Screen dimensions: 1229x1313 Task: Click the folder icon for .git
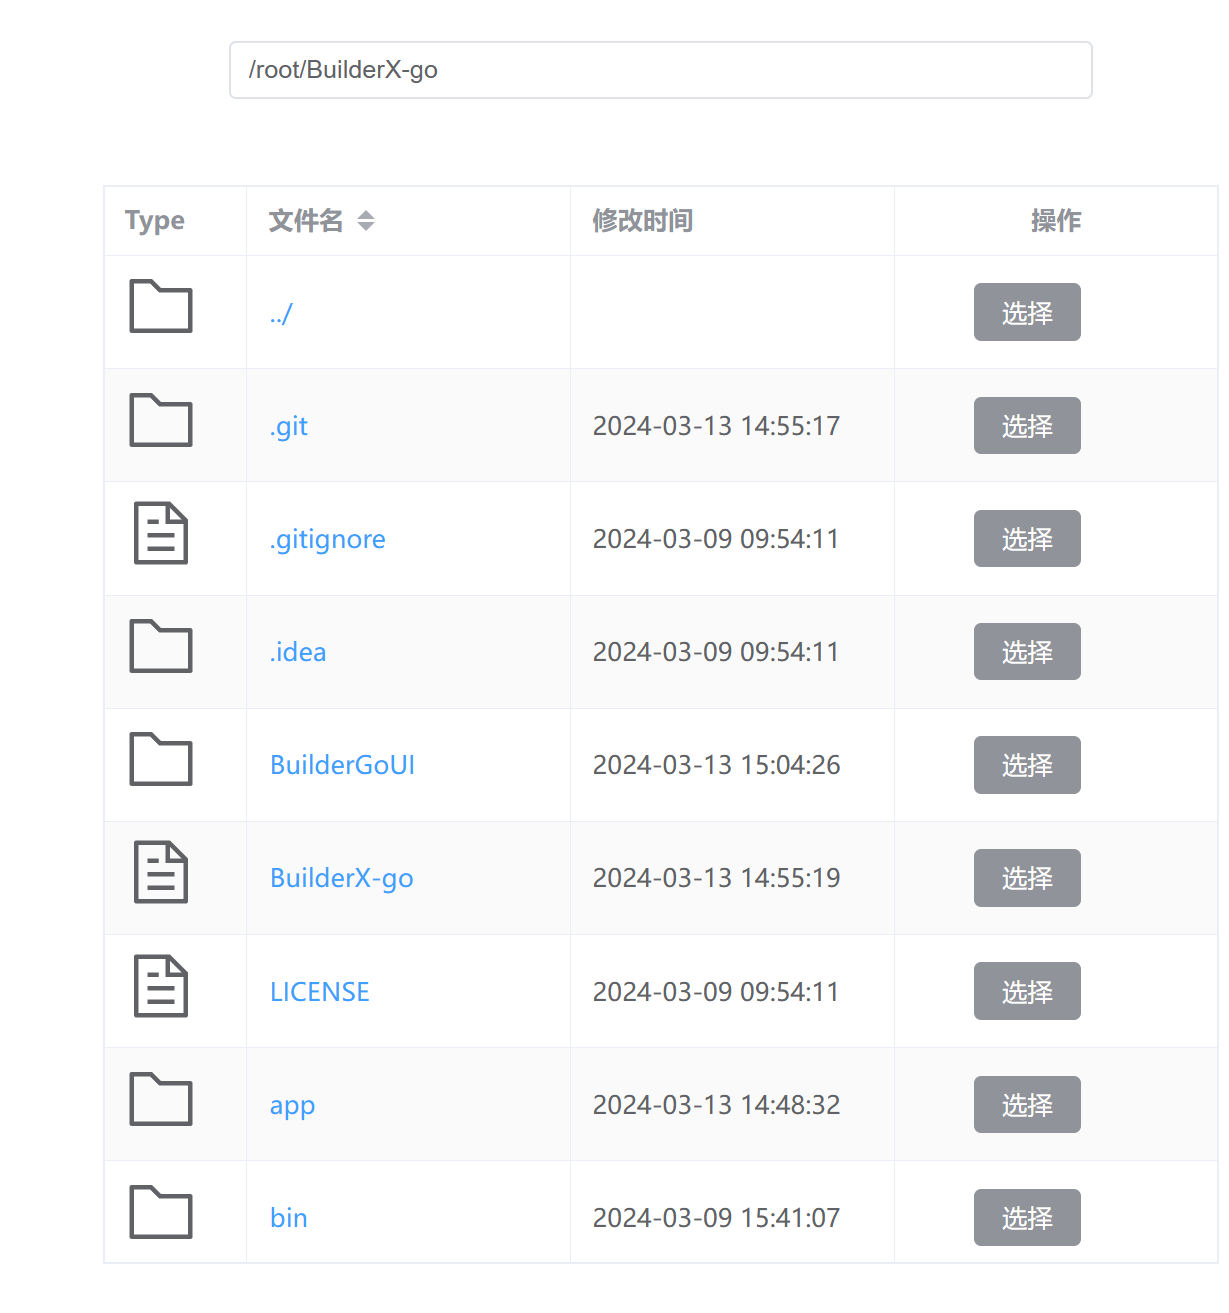(161, 420)
